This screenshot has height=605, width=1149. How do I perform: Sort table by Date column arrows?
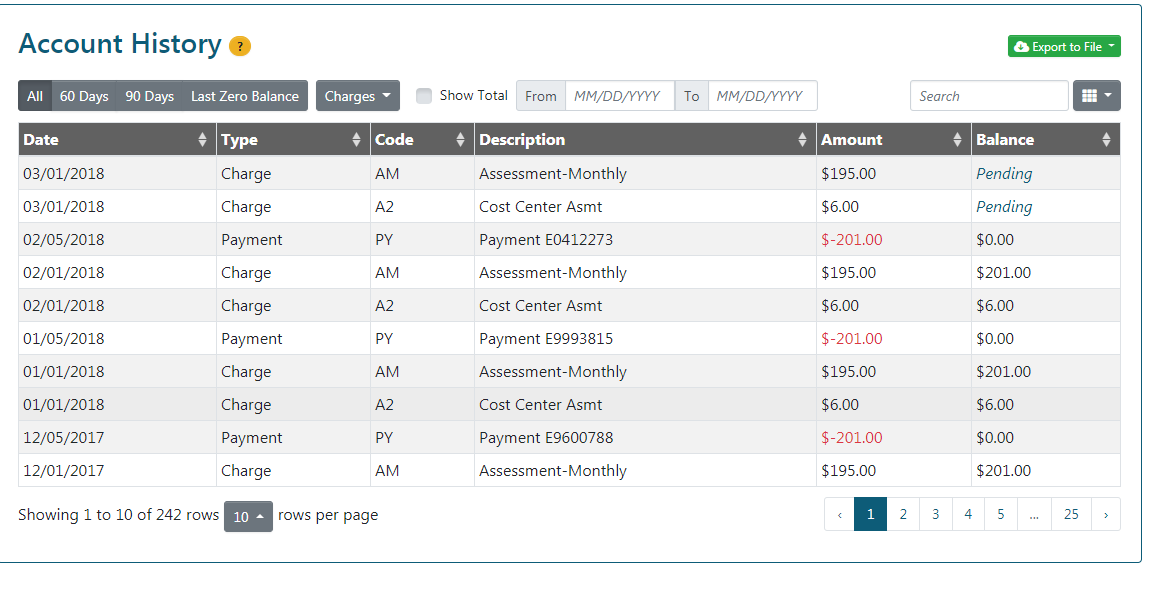(203, 140)
